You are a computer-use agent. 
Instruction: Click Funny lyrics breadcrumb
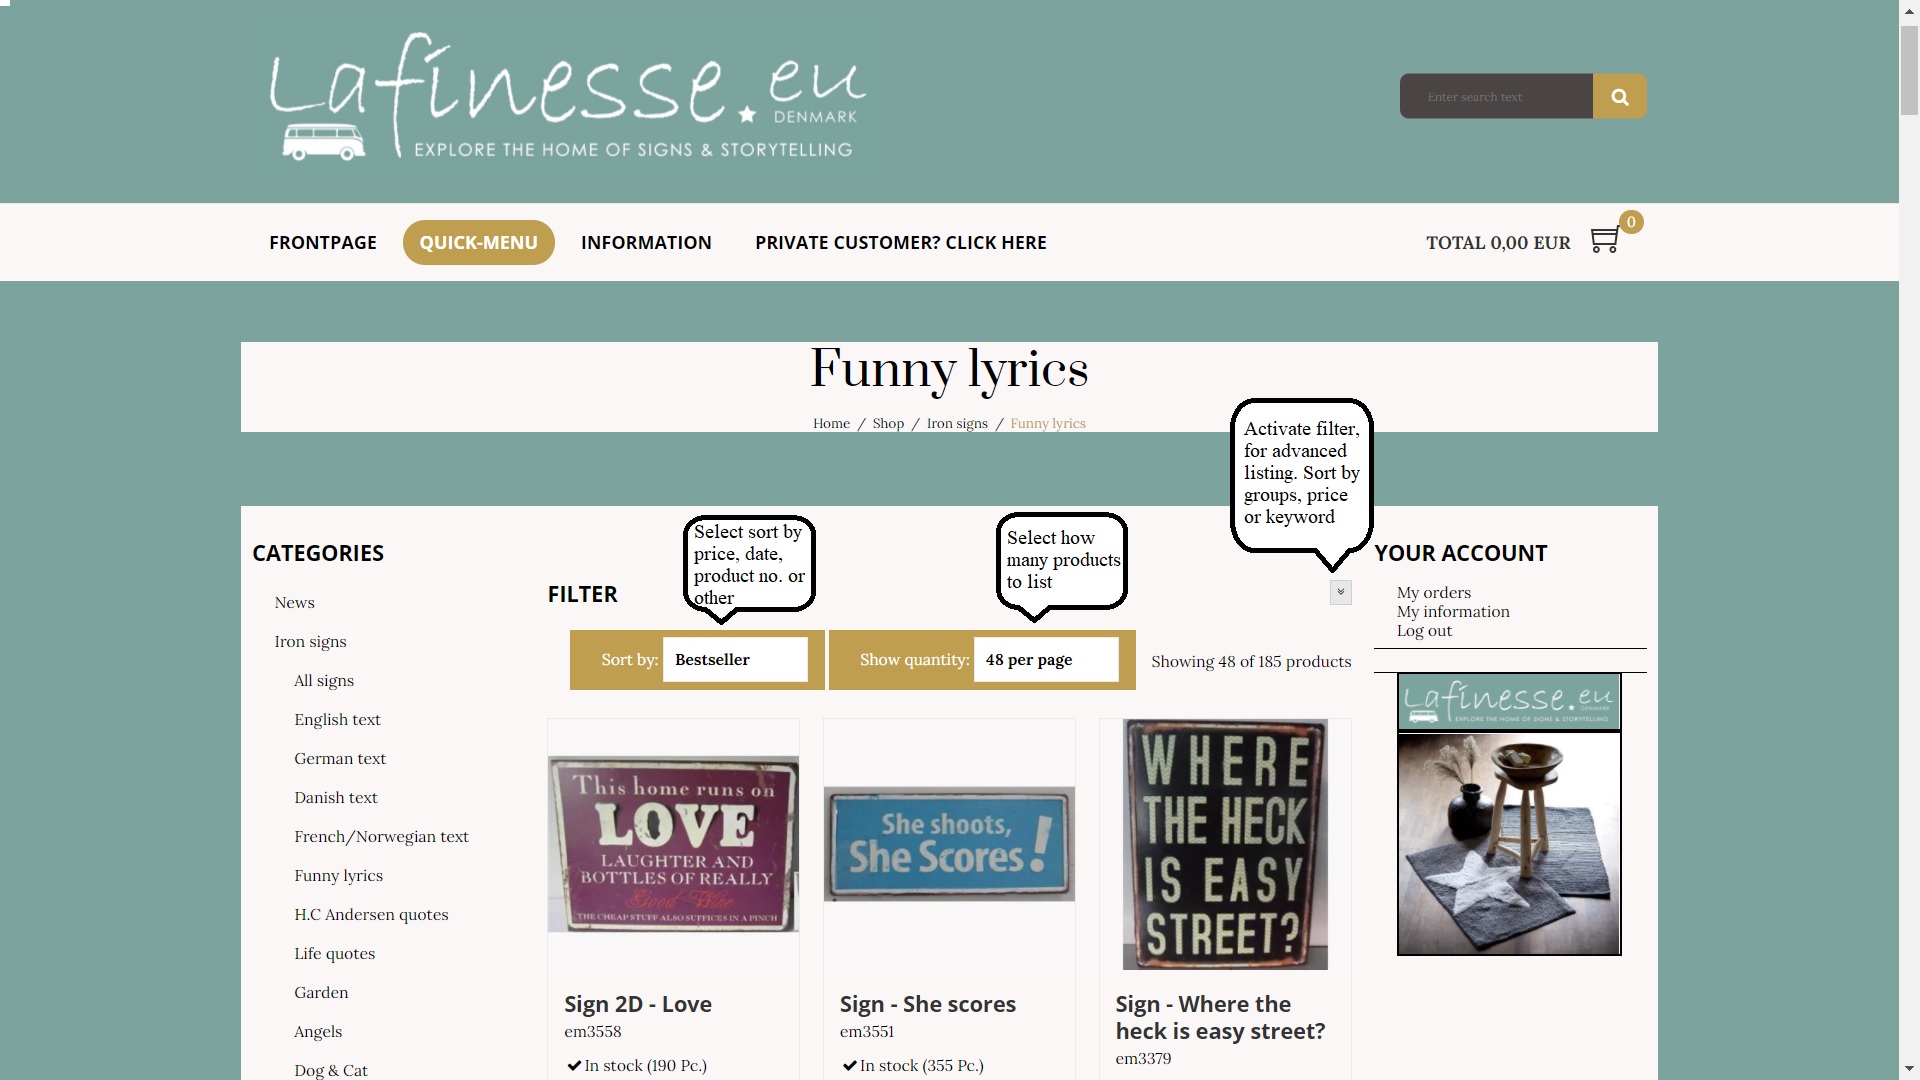pos(1048,423)
